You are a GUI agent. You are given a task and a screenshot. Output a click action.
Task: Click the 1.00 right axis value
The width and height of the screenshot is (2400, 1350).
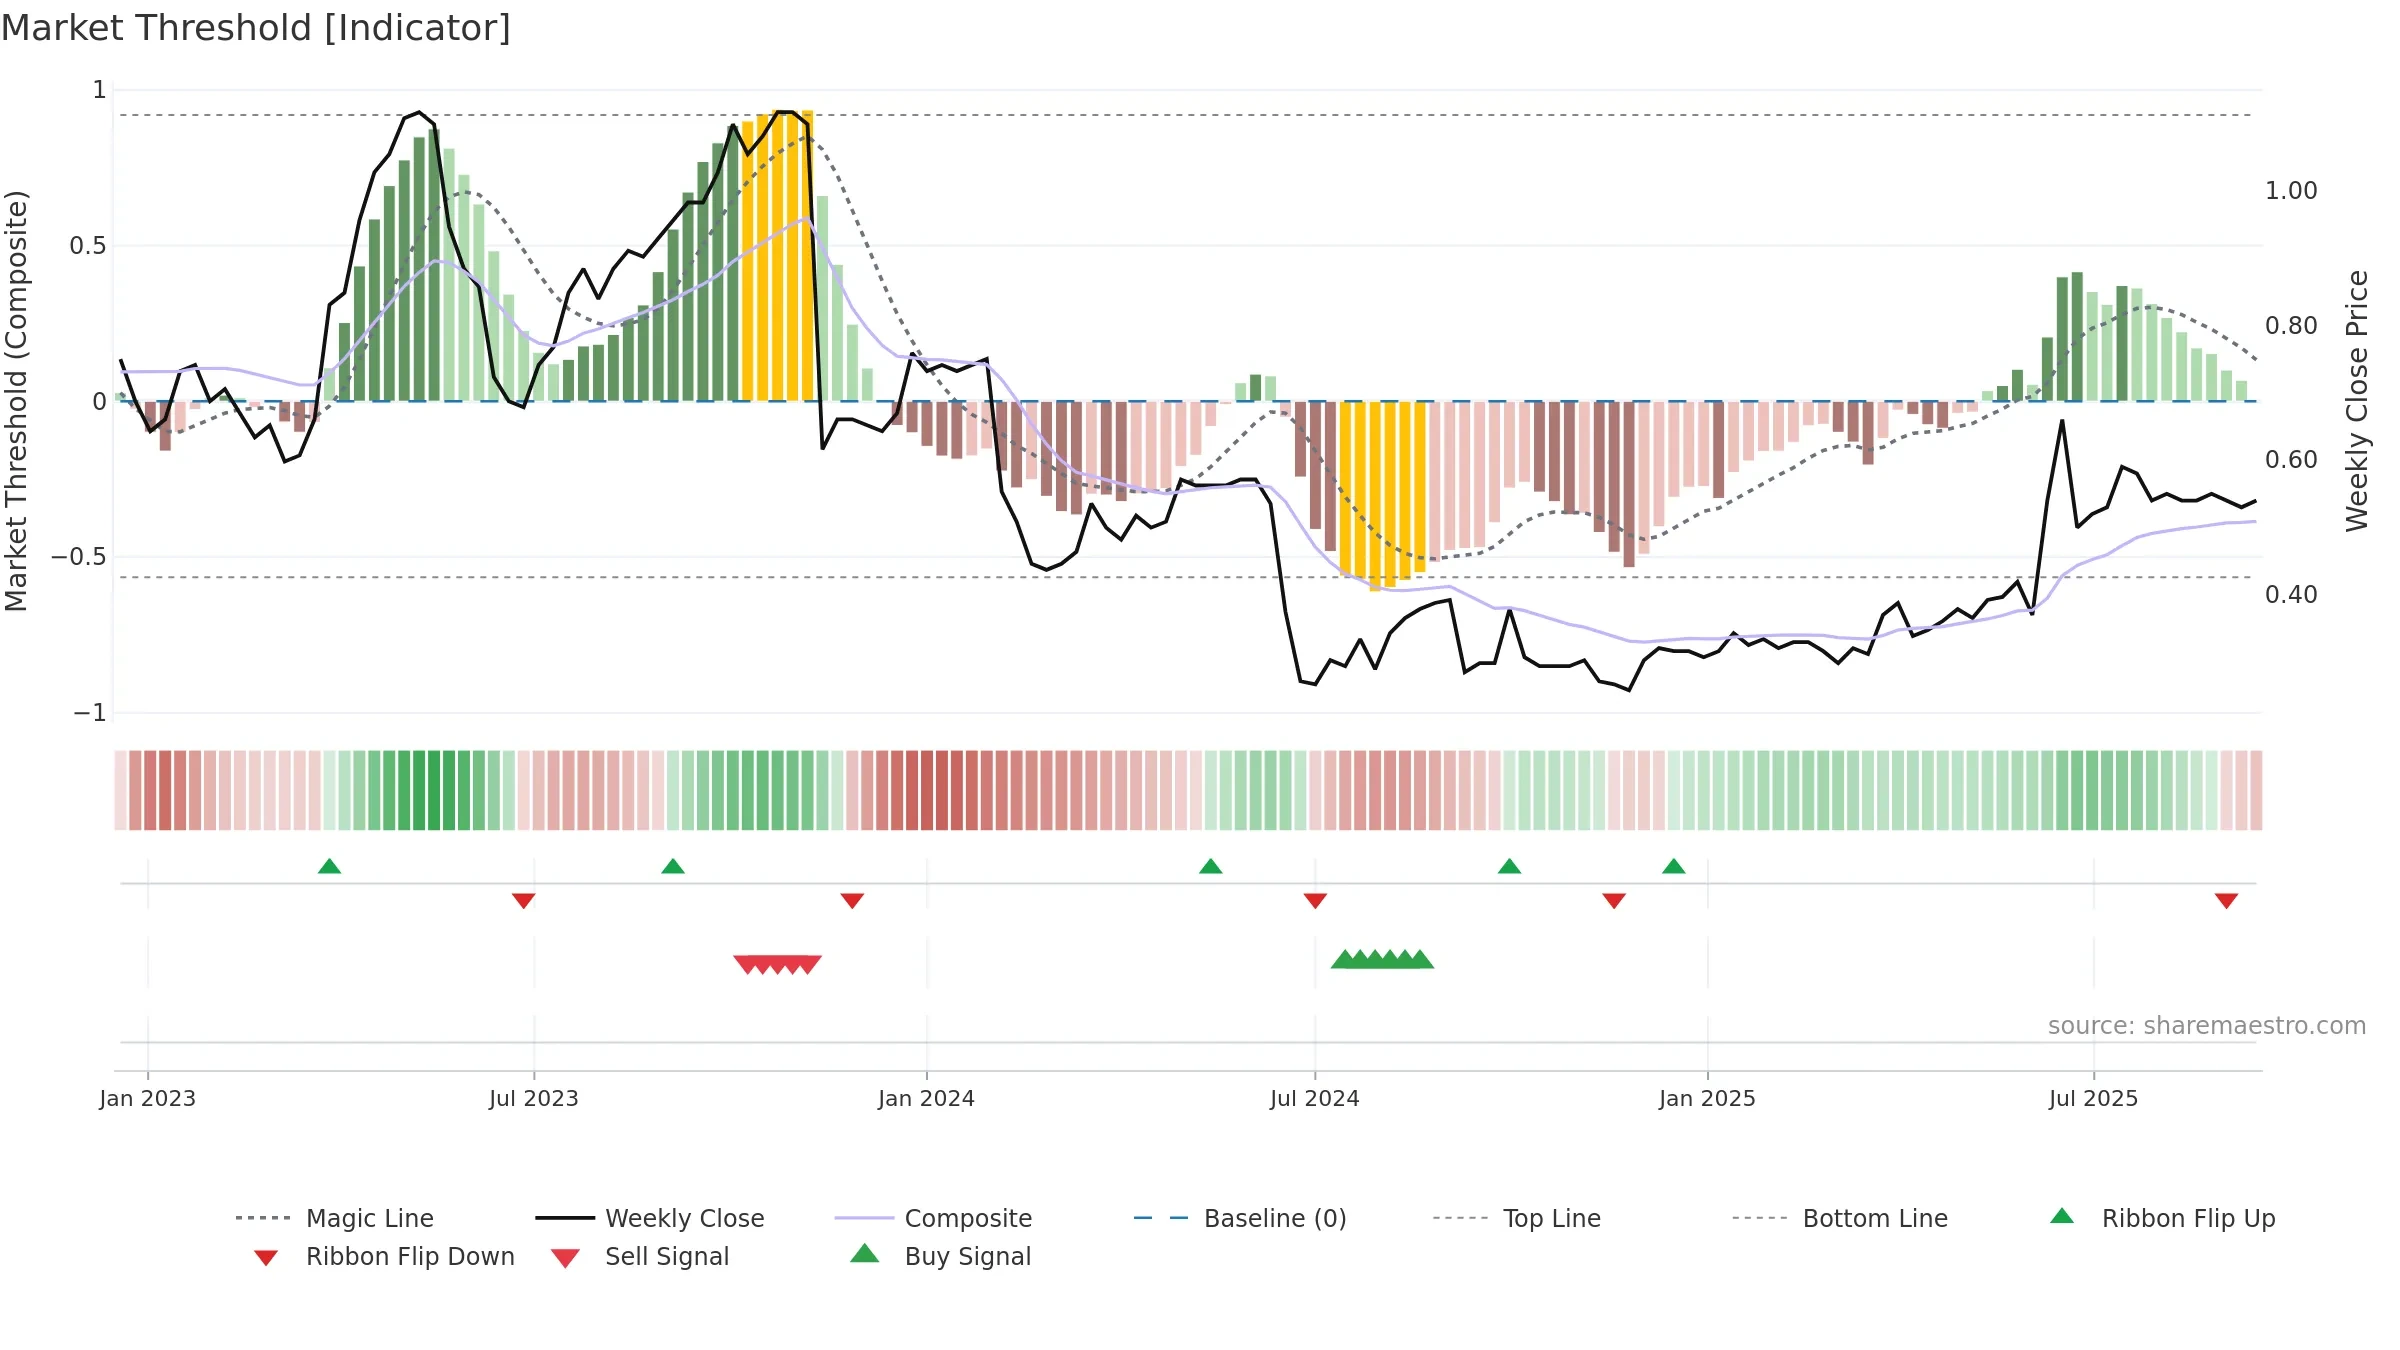click(2291, 190)
